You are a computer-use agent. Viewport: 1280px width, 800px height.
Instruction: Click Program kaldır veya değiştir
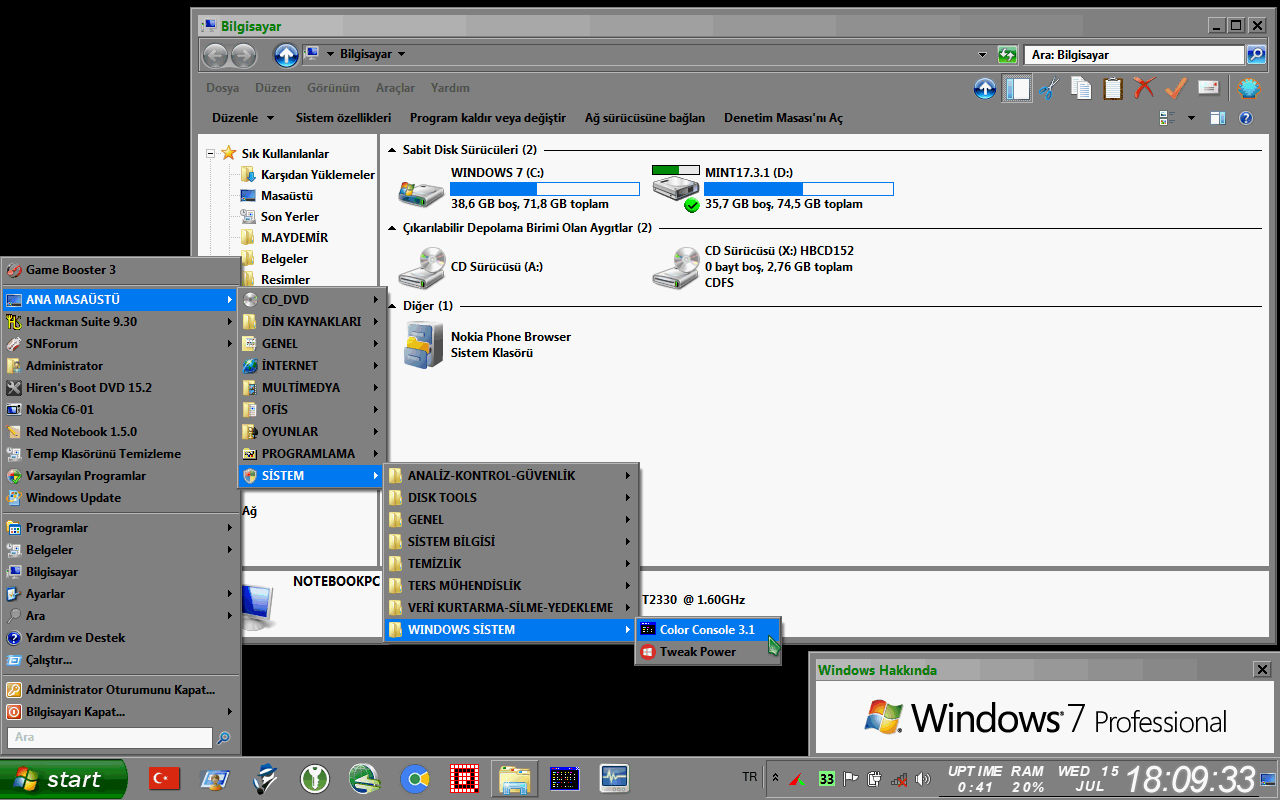tap(488, 118)
